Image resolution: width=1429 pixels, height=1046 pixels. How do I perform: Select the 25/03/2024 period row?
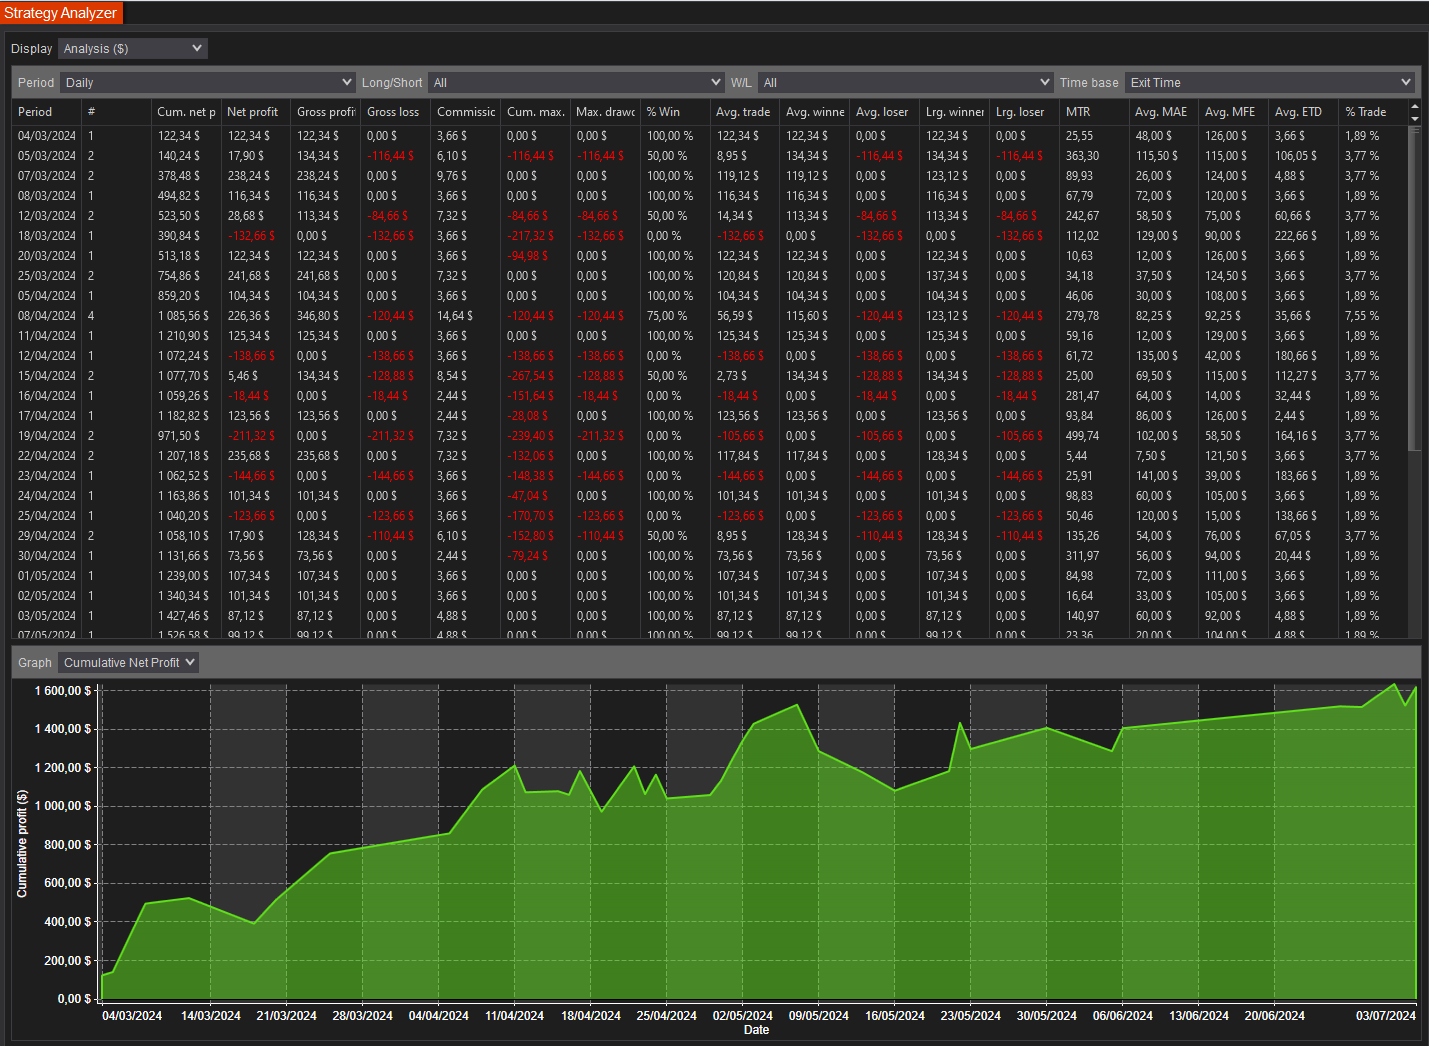710,276
